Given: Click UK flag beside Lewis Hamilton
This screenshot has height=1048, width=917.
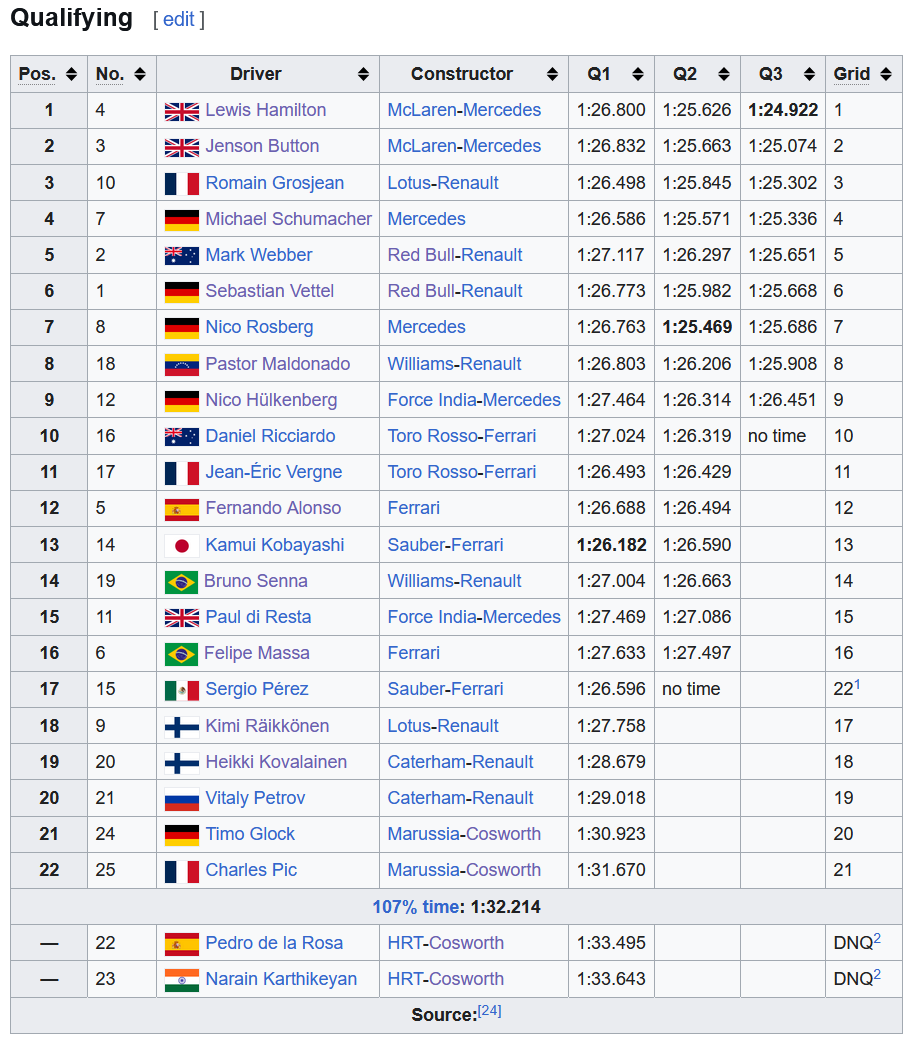Looking at the screenshot, I should (182, 112).
